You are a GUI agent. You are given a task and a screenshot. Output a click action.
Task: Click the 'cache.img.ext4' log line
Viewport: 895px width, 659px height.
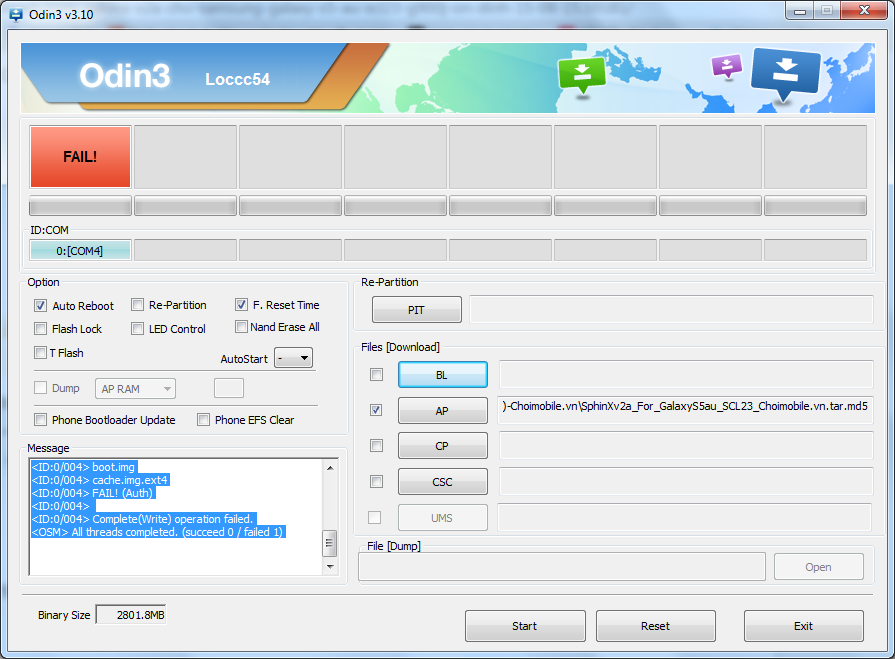100,480
